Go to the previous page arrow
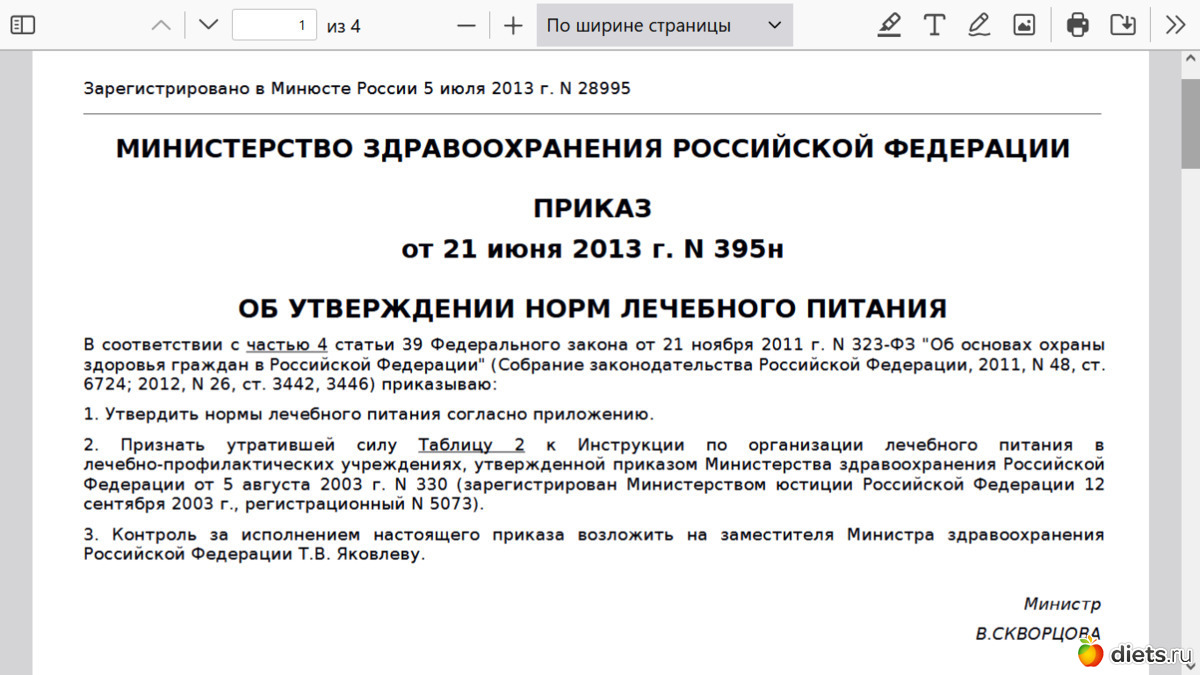The width and height of the screenshot is (1200, 675). [160, 25]
